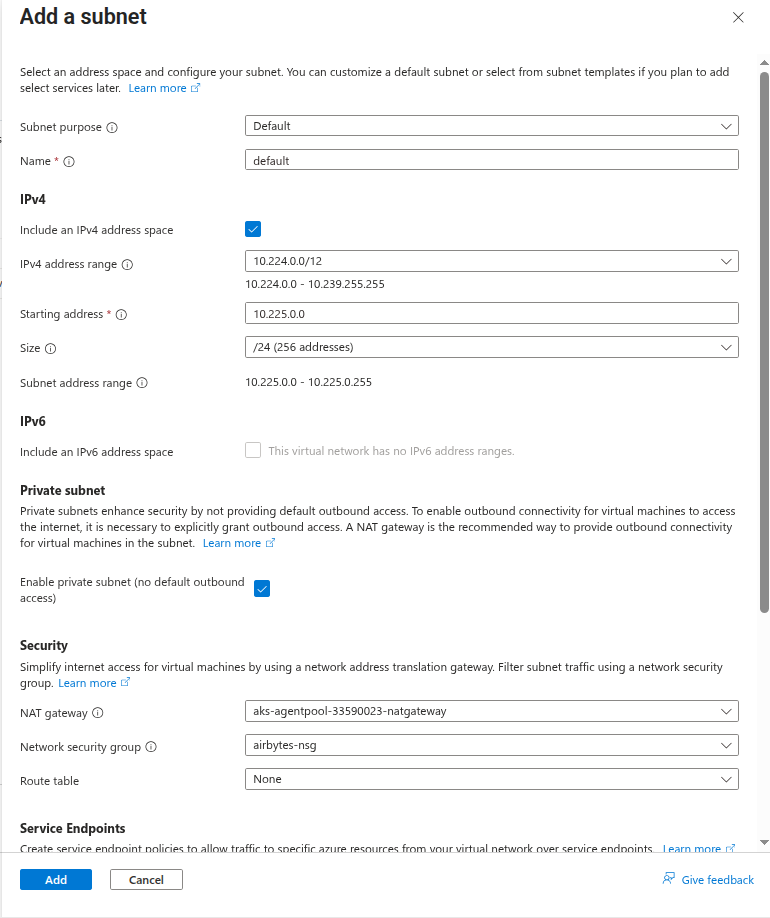The width and height of the screenshot is (770, 918).
Task: Cancel adding the subnet
Action: click(146, 879)
